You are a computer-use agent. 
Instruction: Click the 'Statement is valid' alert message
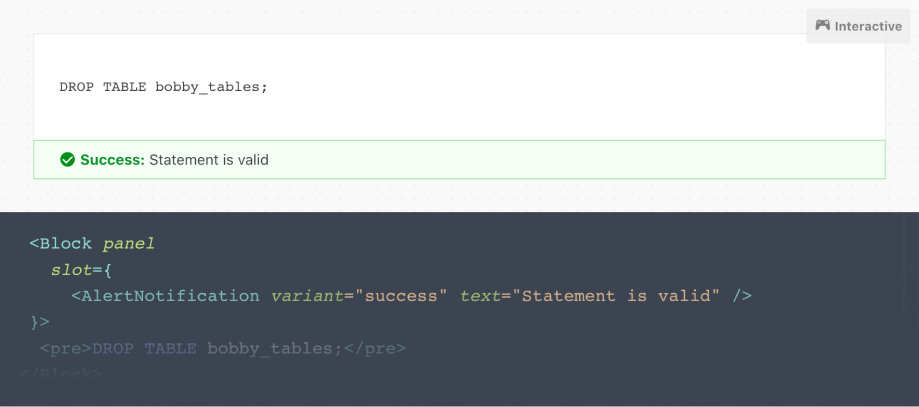pos(209,160)
